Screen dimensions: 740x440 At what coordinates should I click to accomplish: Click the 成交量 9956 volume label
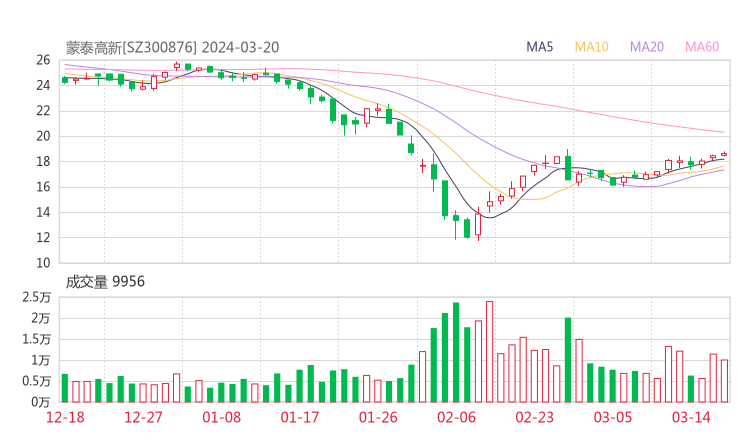(105, 282)
